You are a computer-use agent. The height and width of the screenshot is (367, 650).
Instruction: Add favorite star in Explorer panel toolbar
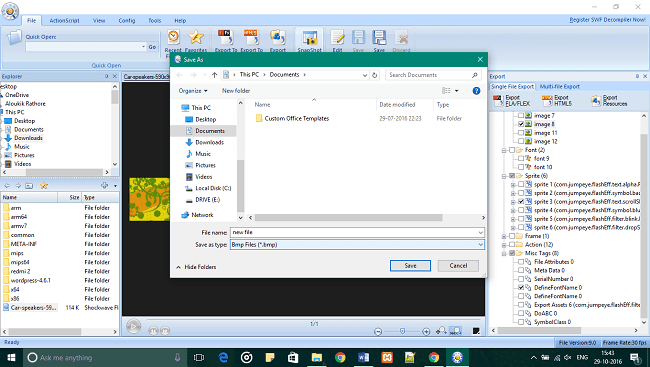44,185
